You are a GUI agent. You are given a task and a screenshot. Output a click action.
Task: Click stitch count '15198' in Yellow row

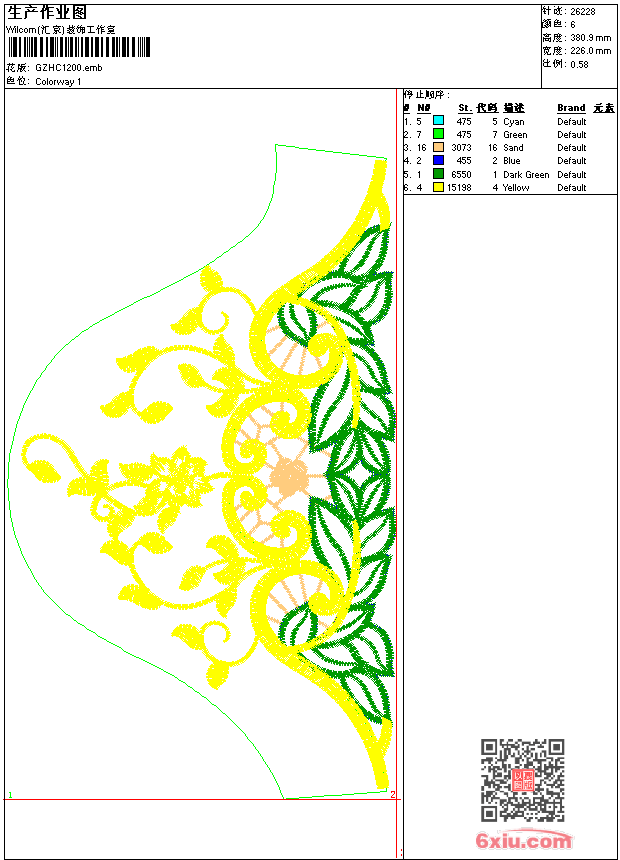(459, 188)
